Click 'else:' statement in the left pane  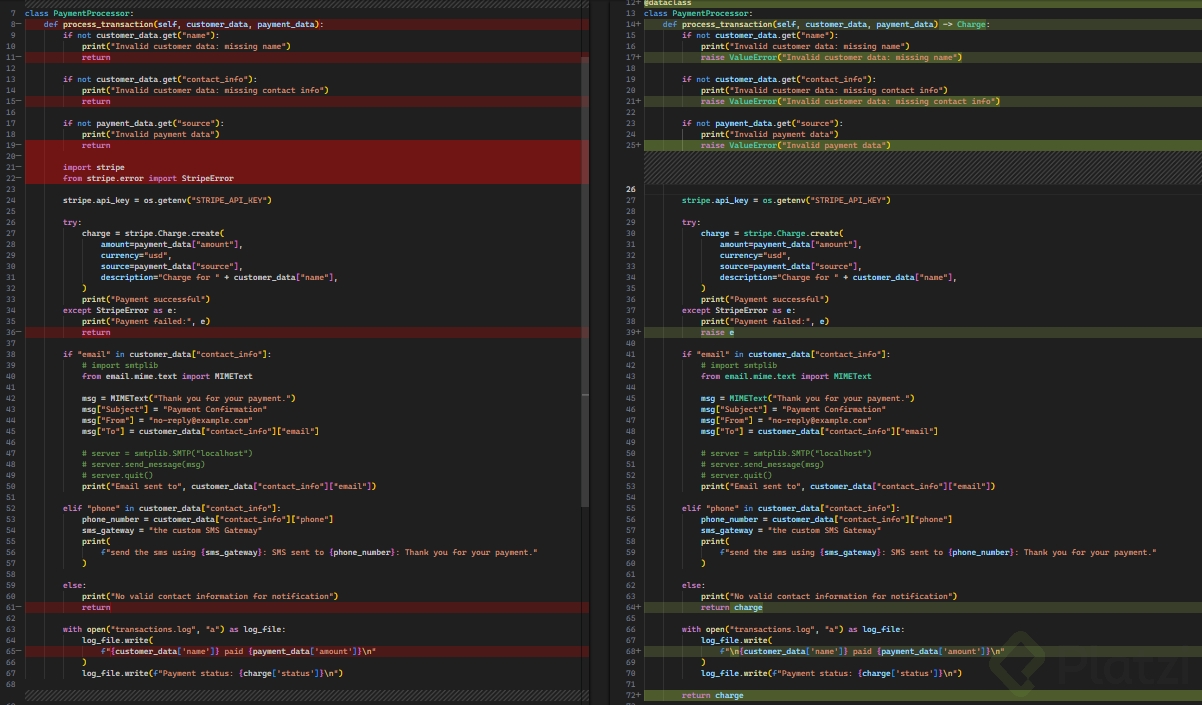(74, 585)
